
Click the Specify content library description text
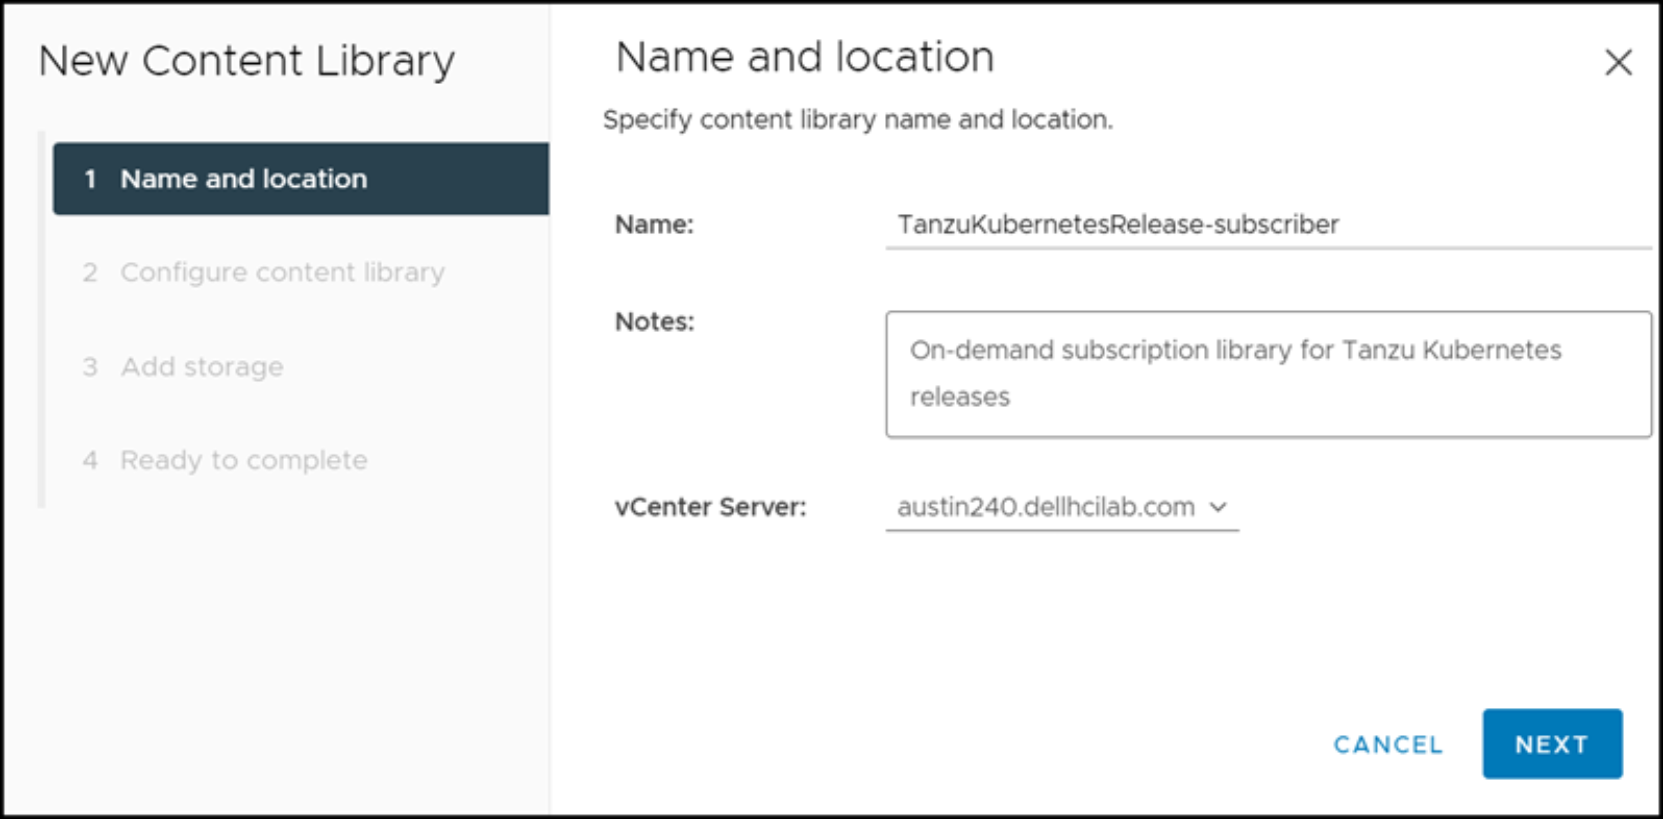pyautogui.click(x=857, y=120)
